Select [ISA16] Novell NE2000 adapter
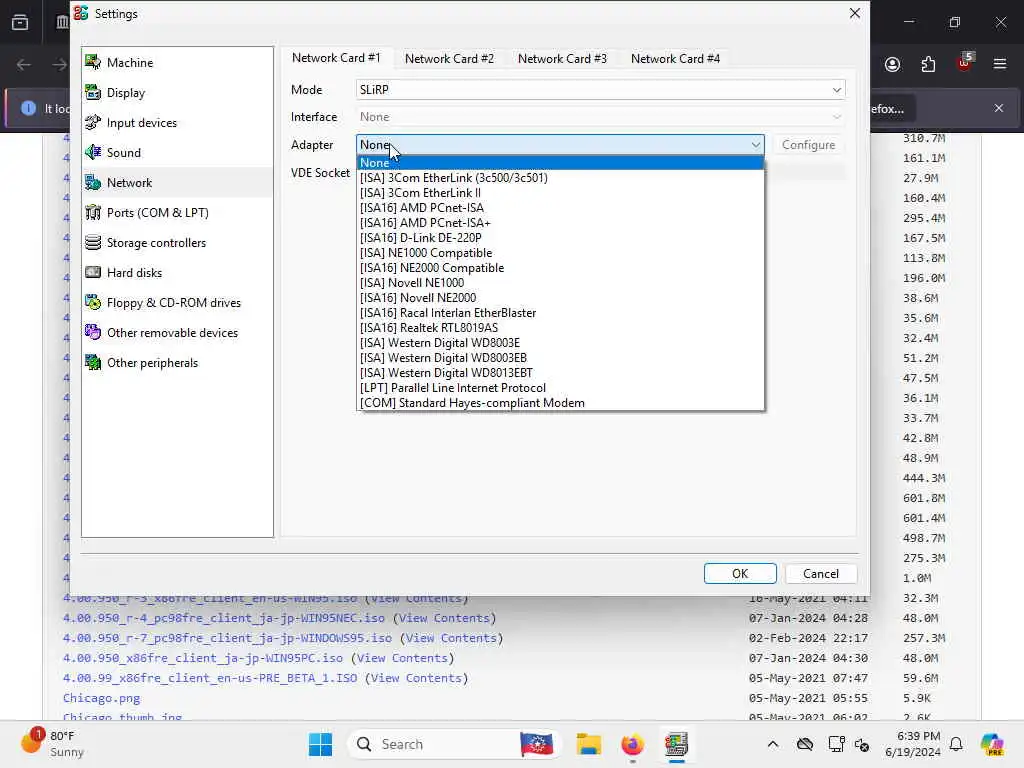The height and width of the screenshot is (768, 1024). click(x=560, y=298)
